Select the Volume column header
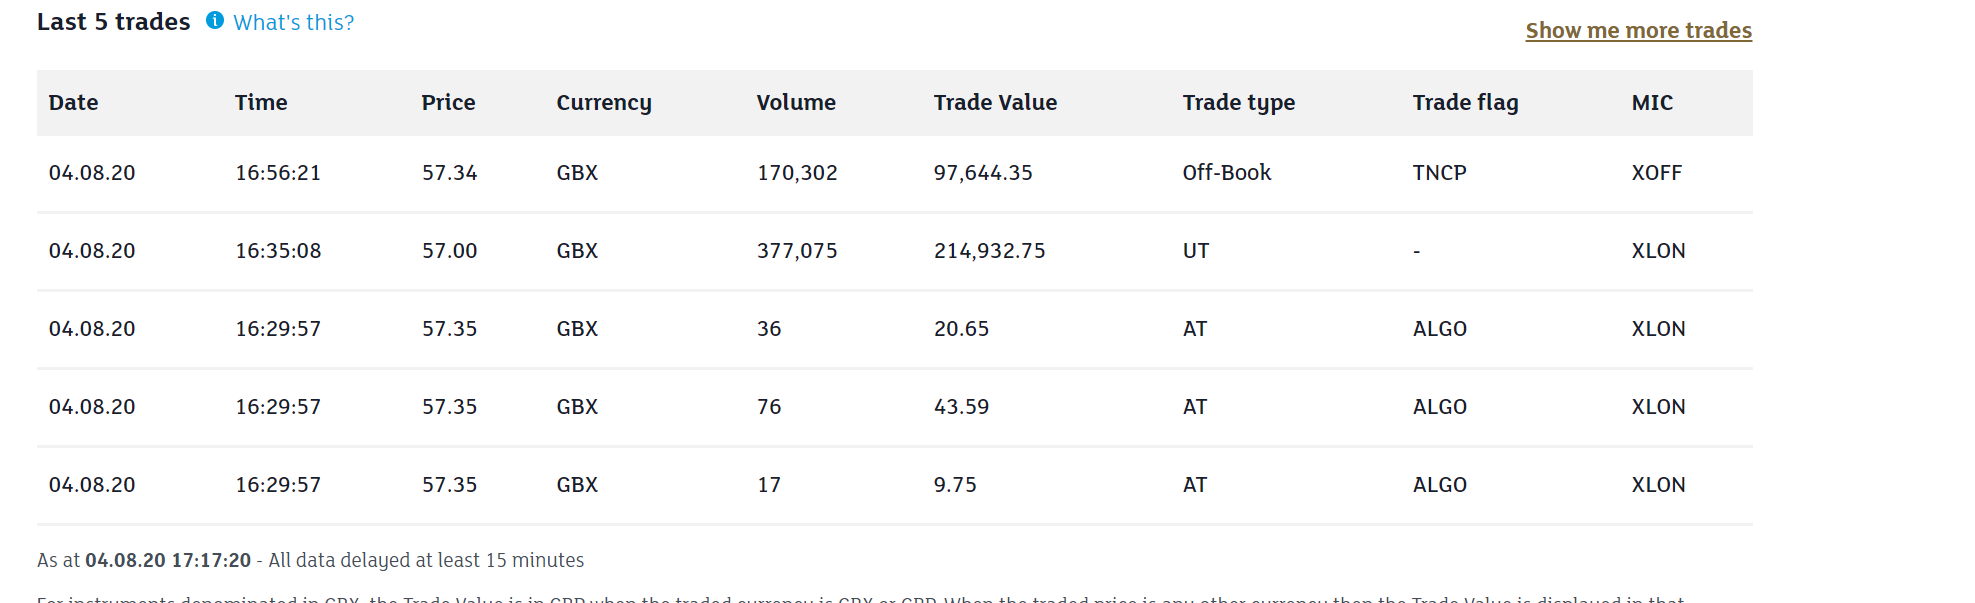 (x=796, y=103)
